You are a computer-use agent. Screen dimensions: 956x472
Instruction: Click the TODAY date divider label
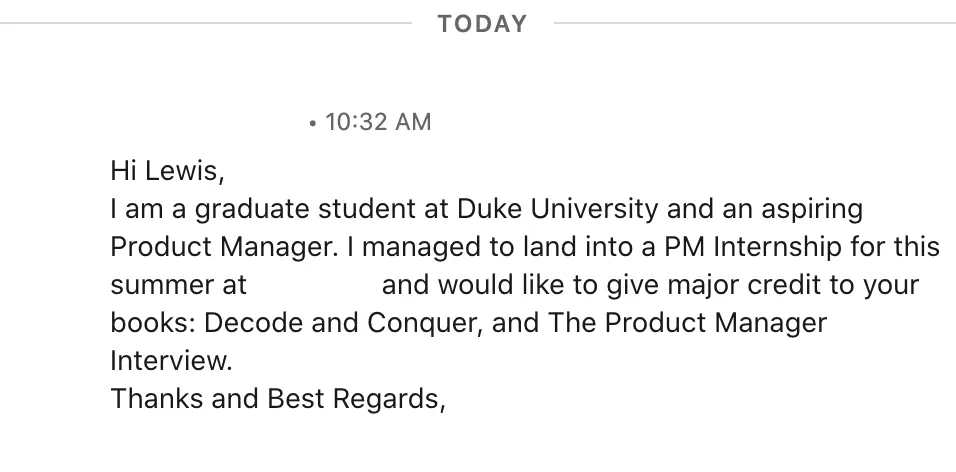pos(482,24)
